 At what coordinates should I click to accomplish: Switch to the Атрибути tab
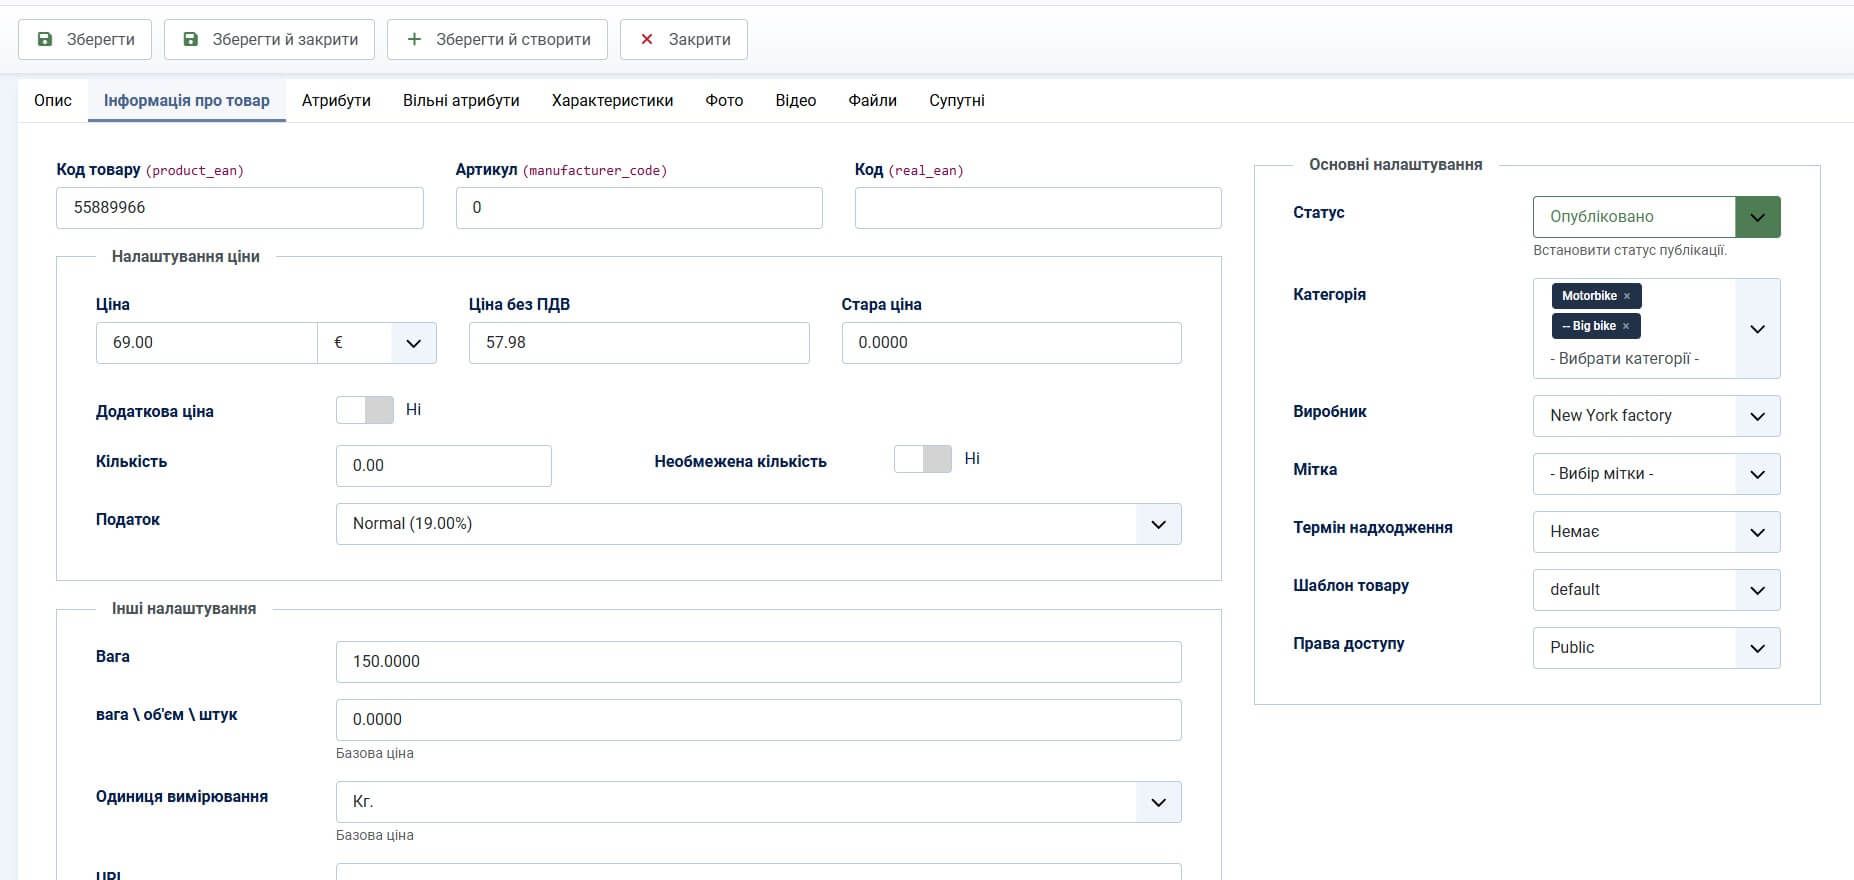pos(336,101)
